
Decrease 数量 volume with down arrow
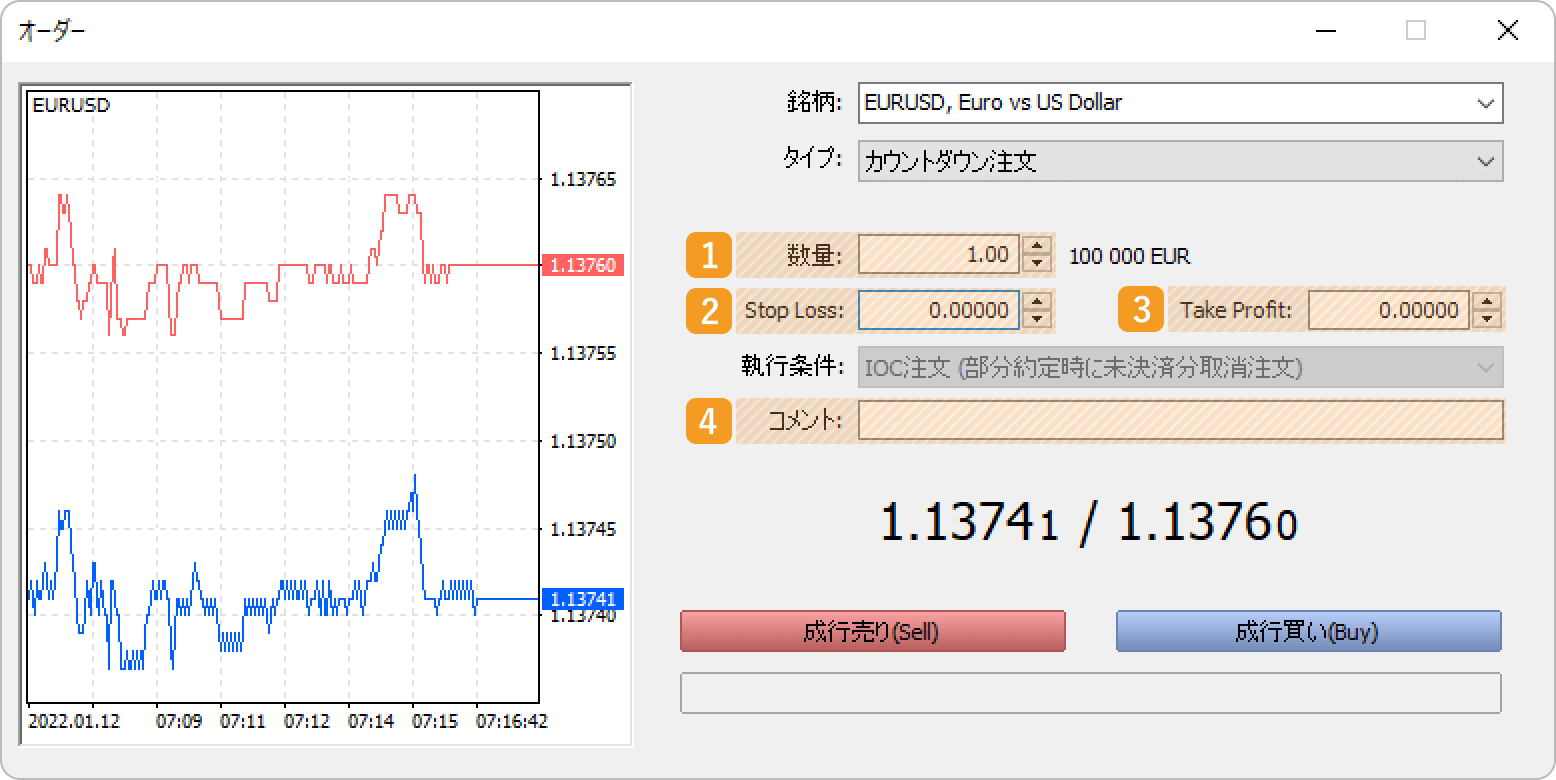click(1038, 263)
